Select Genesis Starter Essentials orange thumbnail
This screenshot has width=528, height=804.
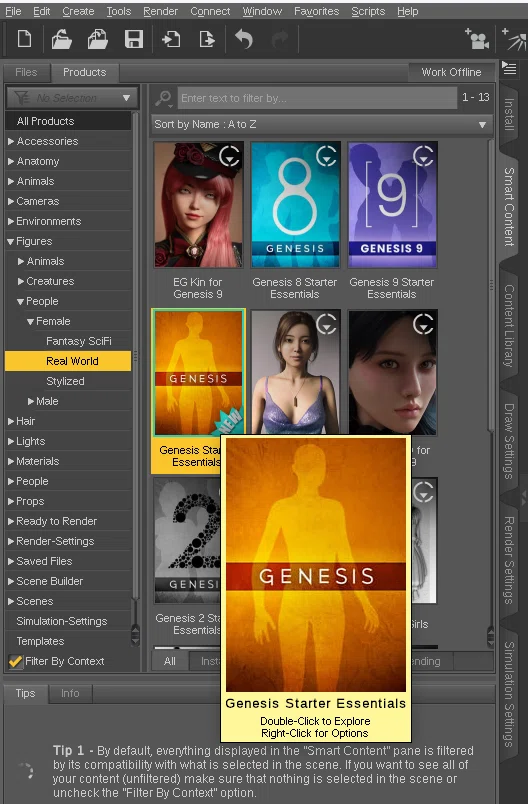[198, 373]
